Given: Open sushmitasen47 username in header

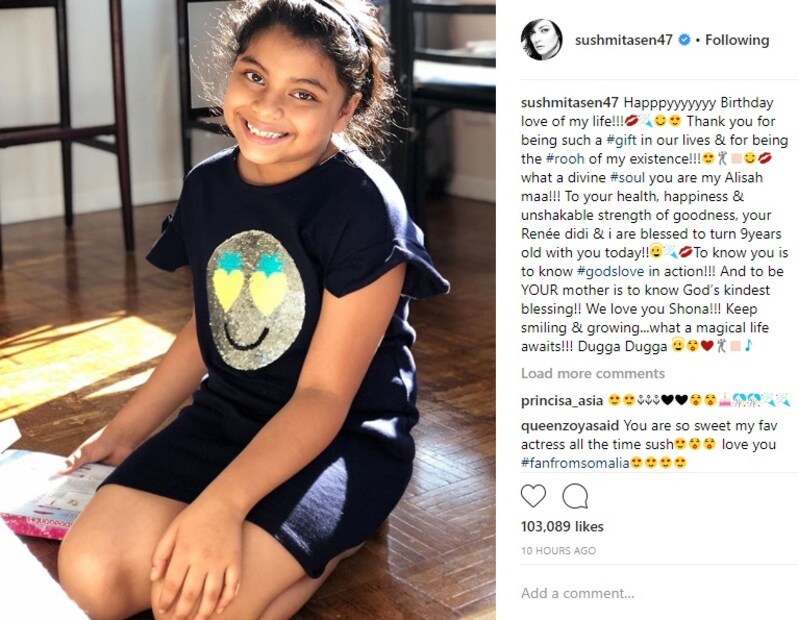Looking at the screenshot, I should pyautogui.click(x=624, y=40).
